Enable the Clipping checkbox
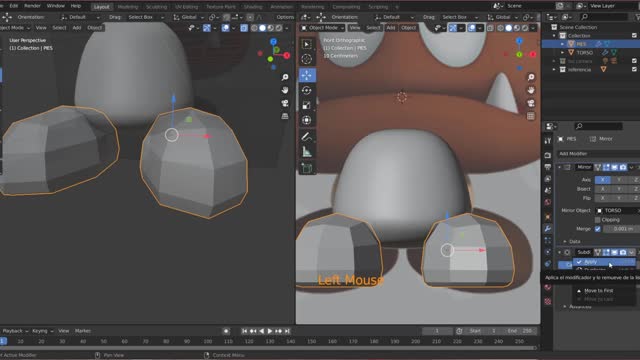The height and width of the screenshot is (360, 640). (x=598, y=220)
